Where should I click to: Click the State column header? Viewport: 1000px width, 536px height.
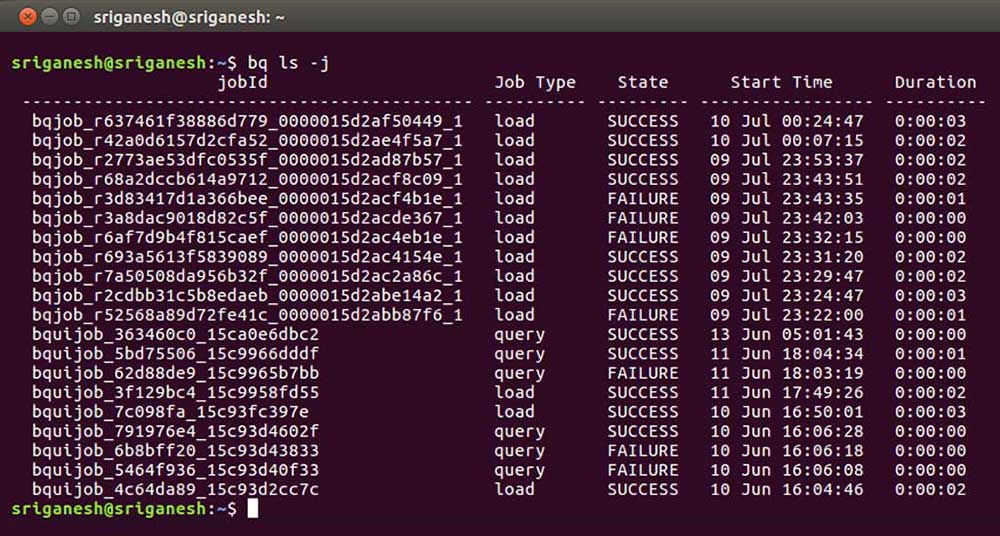click(643, 82)
